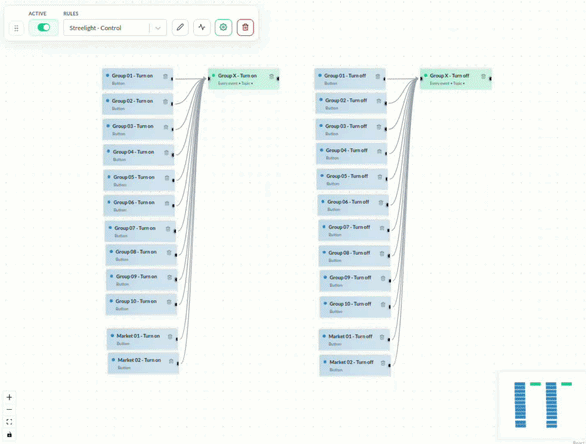Click the red delete rule trash icon
586x444 pixels.
(245, 27)
